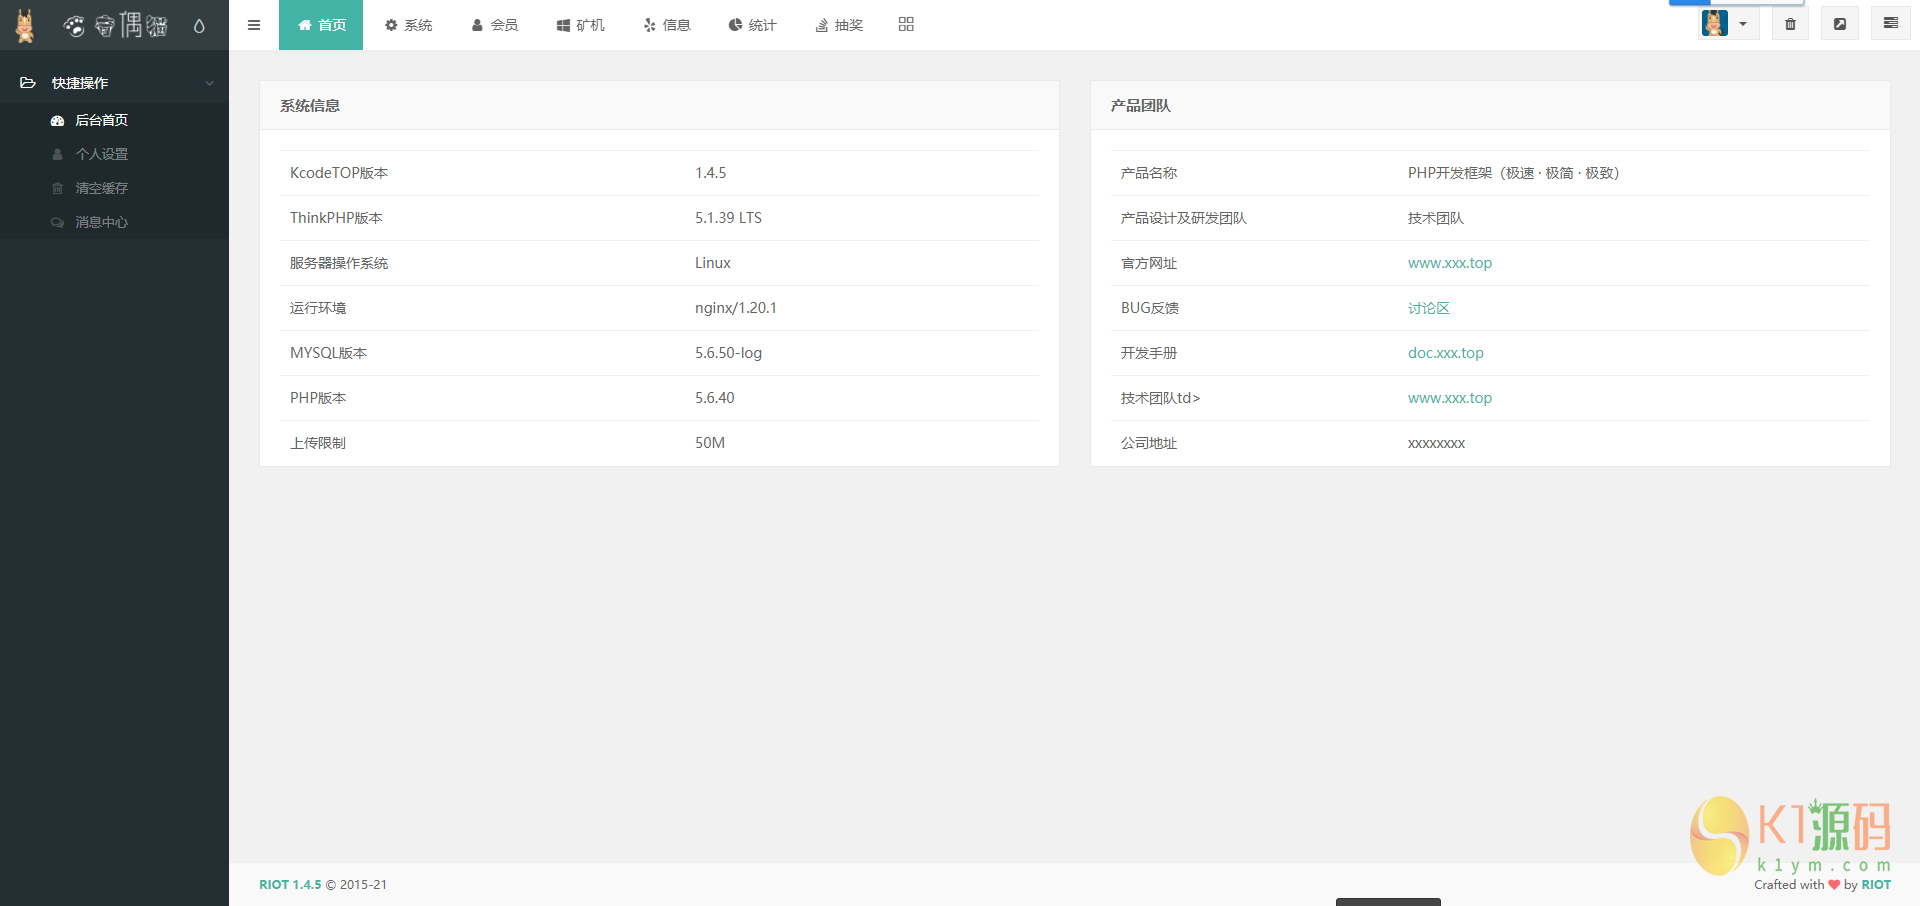Open the right-side panel list icon

[x=1890, y=23]
